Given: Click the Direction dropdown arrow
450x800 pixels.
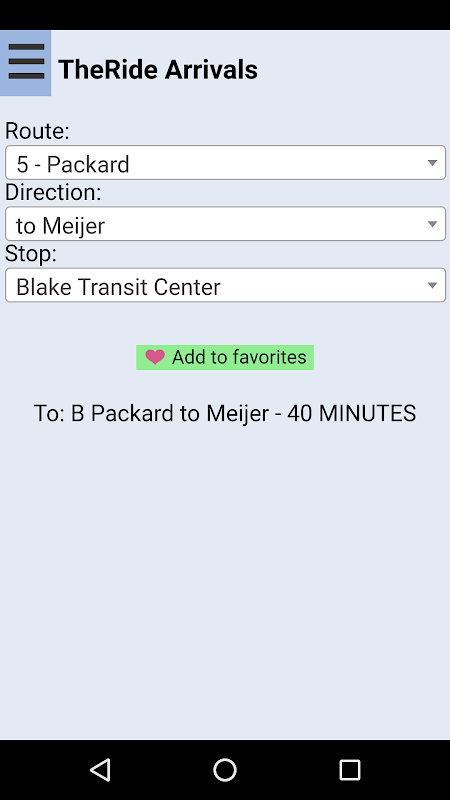Looking at the screenshot, I should pyautogui.click(x=432, y=224).
